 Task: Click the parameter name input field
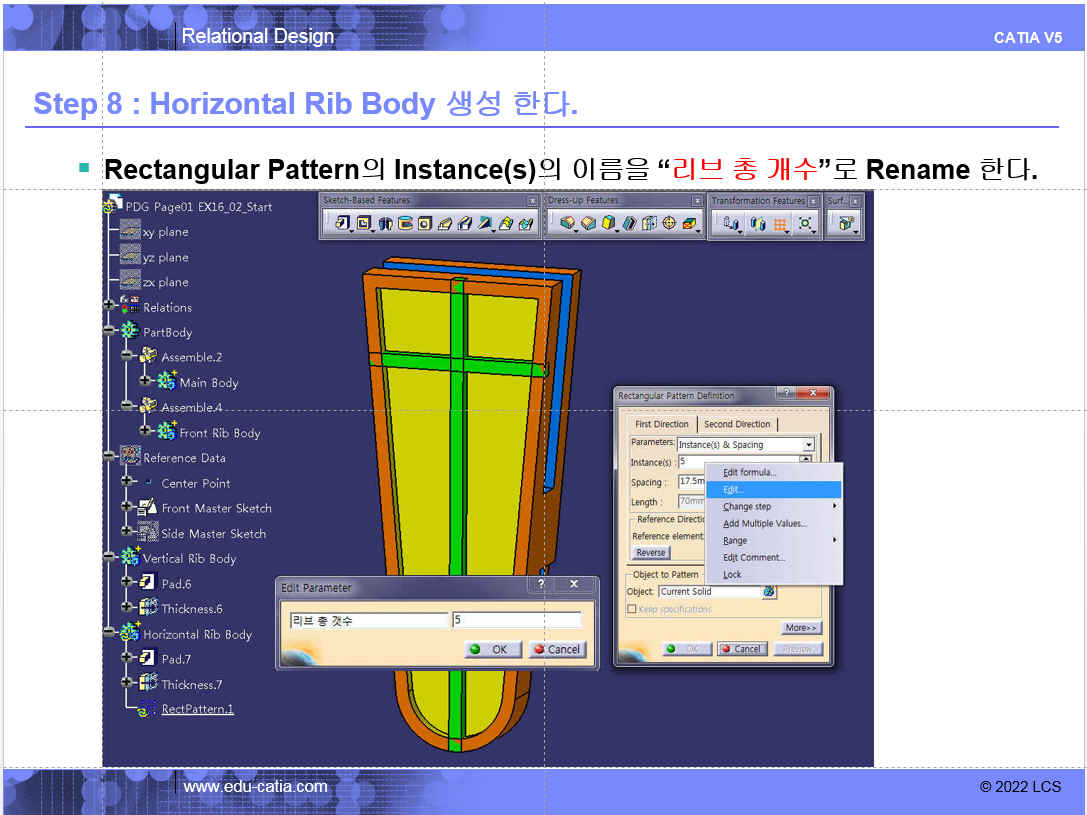(x=366, y=621)
